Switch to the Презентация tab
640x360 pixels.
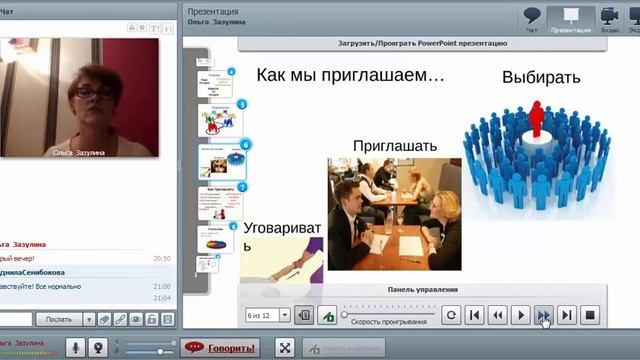pos(570,19)
